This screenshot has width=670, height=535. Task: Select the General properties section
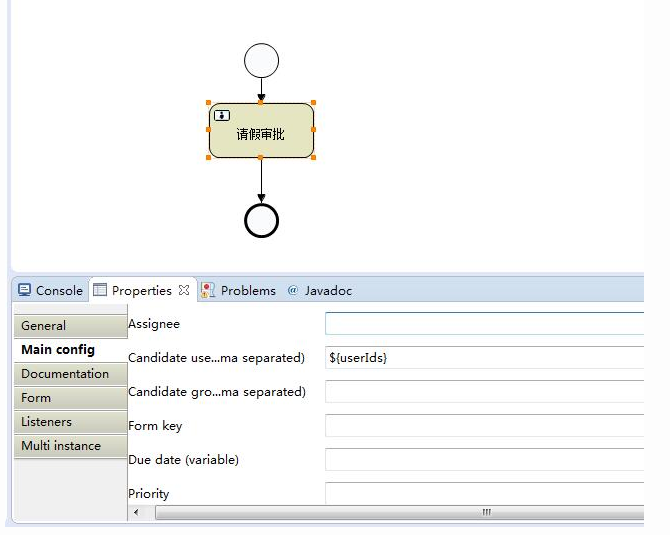tap(71, 326)
